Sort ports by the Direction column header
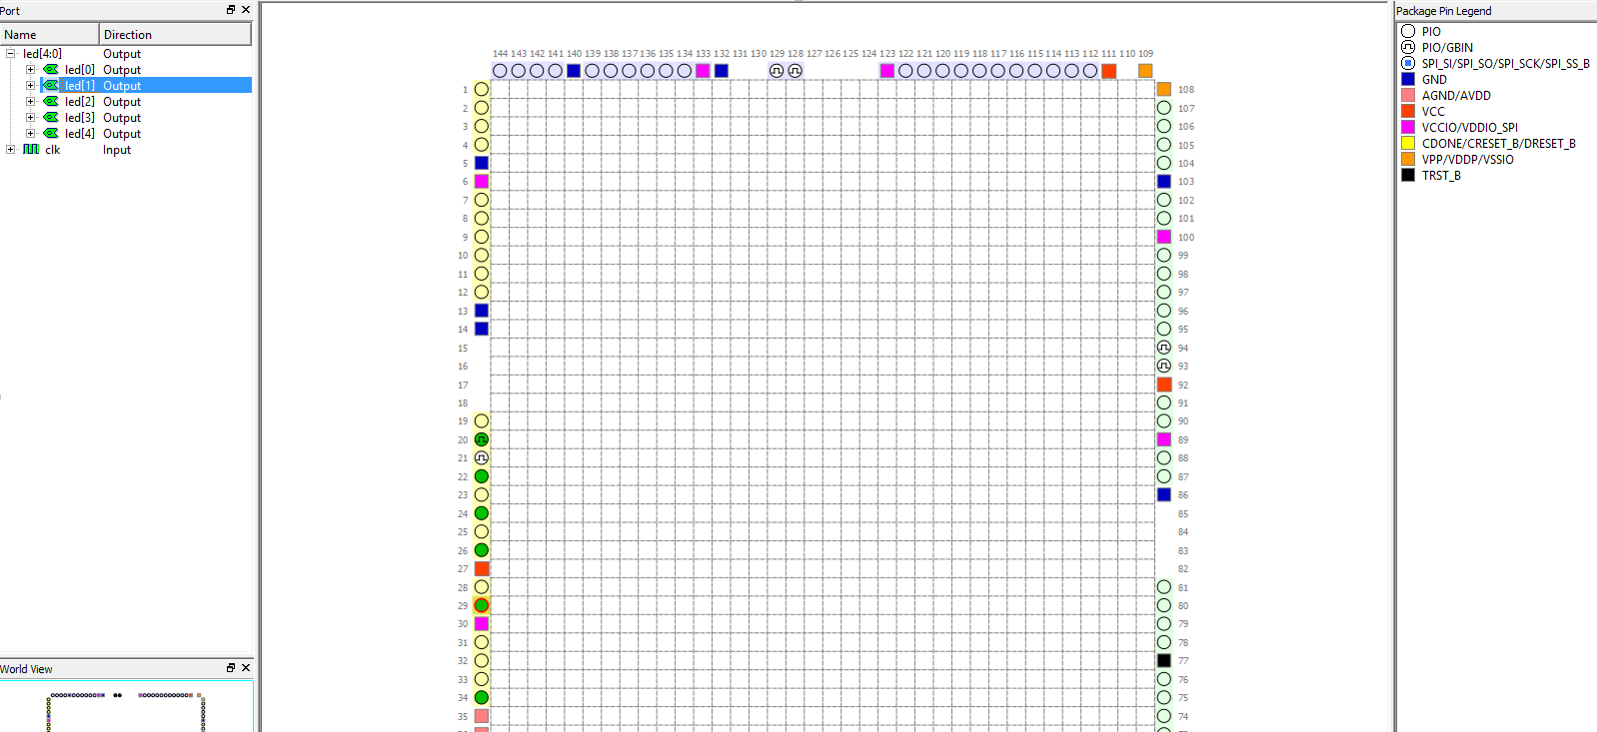The width and height of the screenshot is (1597, 732). pos(175,34)
